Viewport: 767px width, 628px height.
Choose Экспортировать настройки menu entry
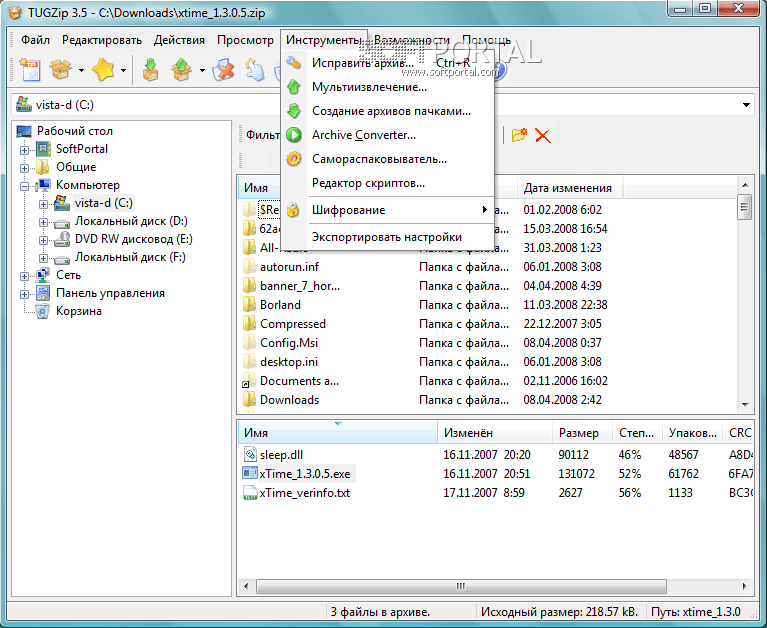[x=387, y=237]
